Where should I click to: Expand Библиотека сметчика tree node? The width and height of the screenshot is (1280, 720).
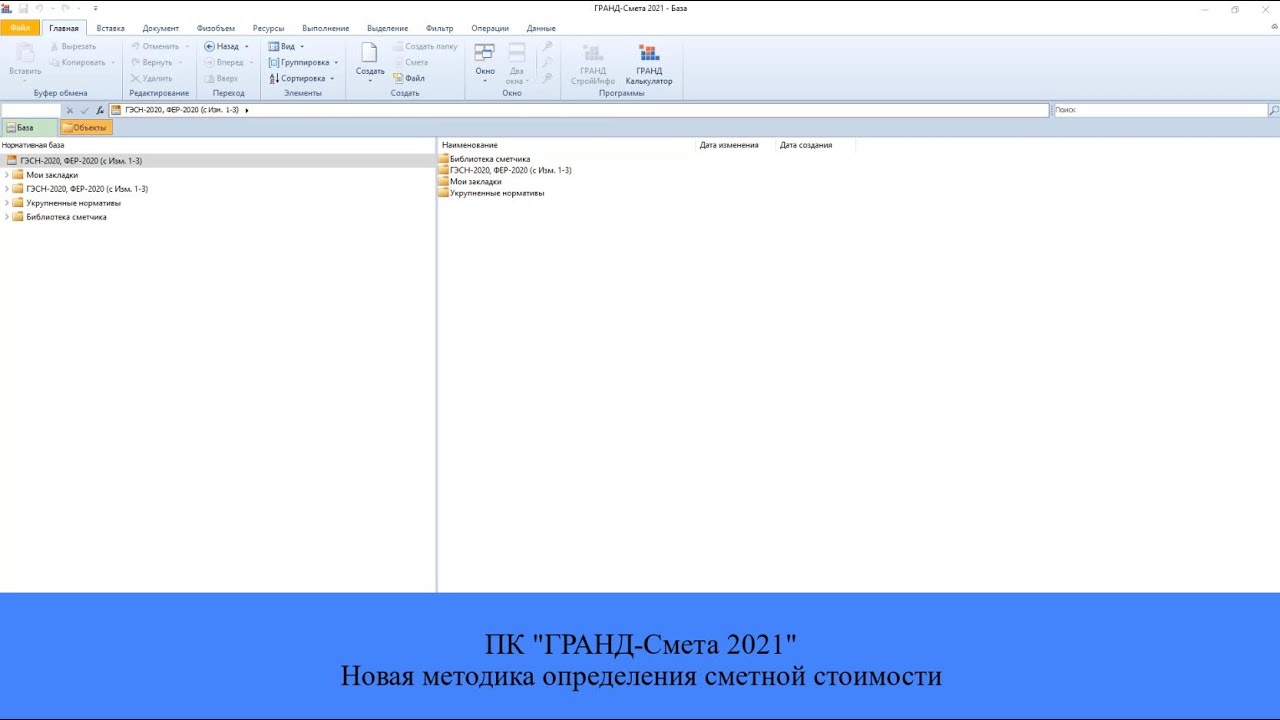point(7,217)
